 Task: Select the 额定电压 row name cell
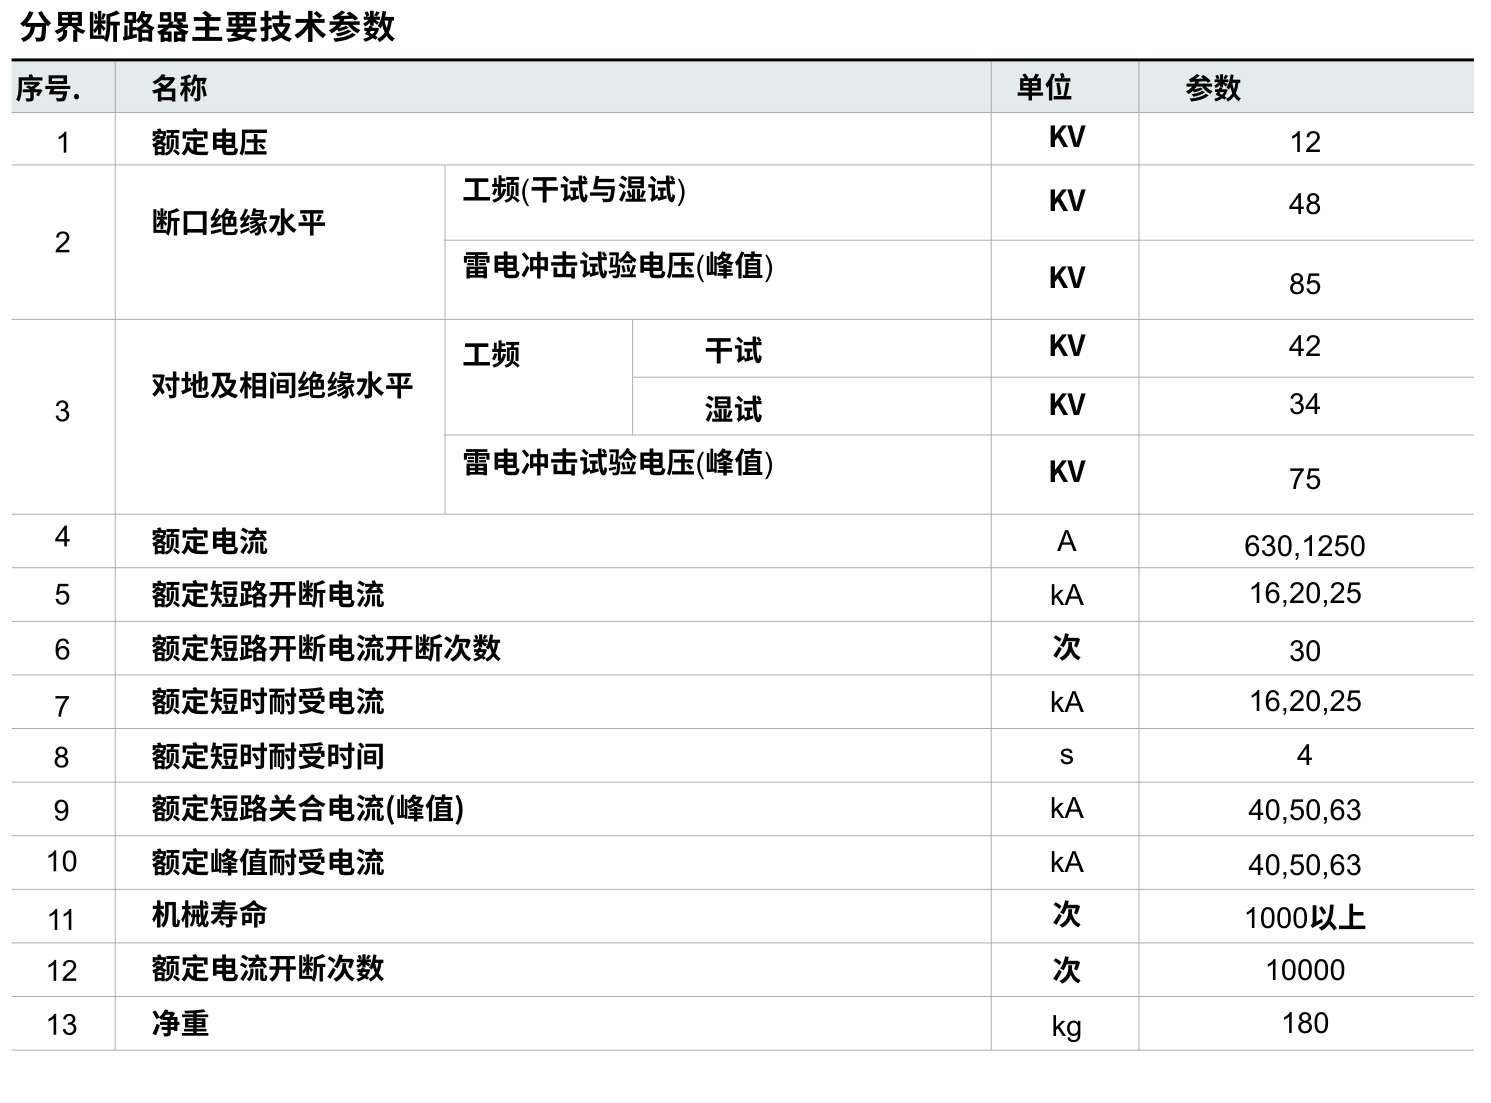[x=210, y=142]
